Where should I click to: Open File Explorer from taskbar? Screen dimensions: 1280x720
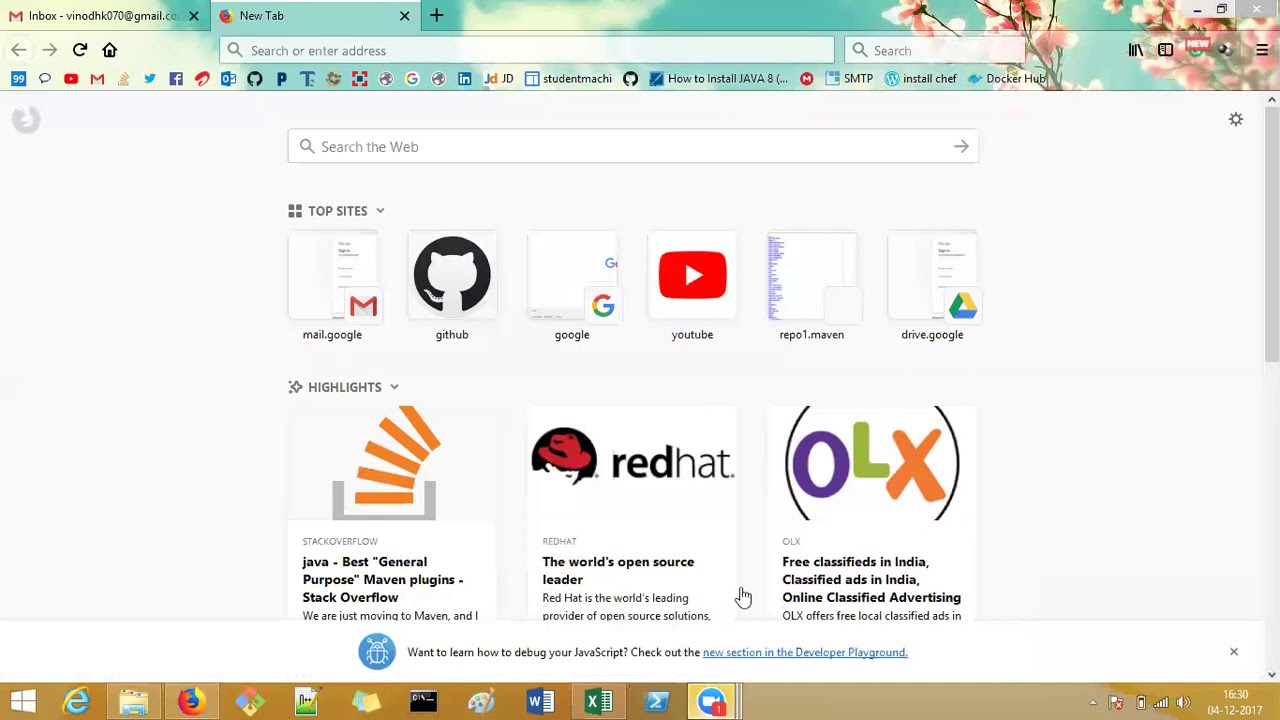134,702
